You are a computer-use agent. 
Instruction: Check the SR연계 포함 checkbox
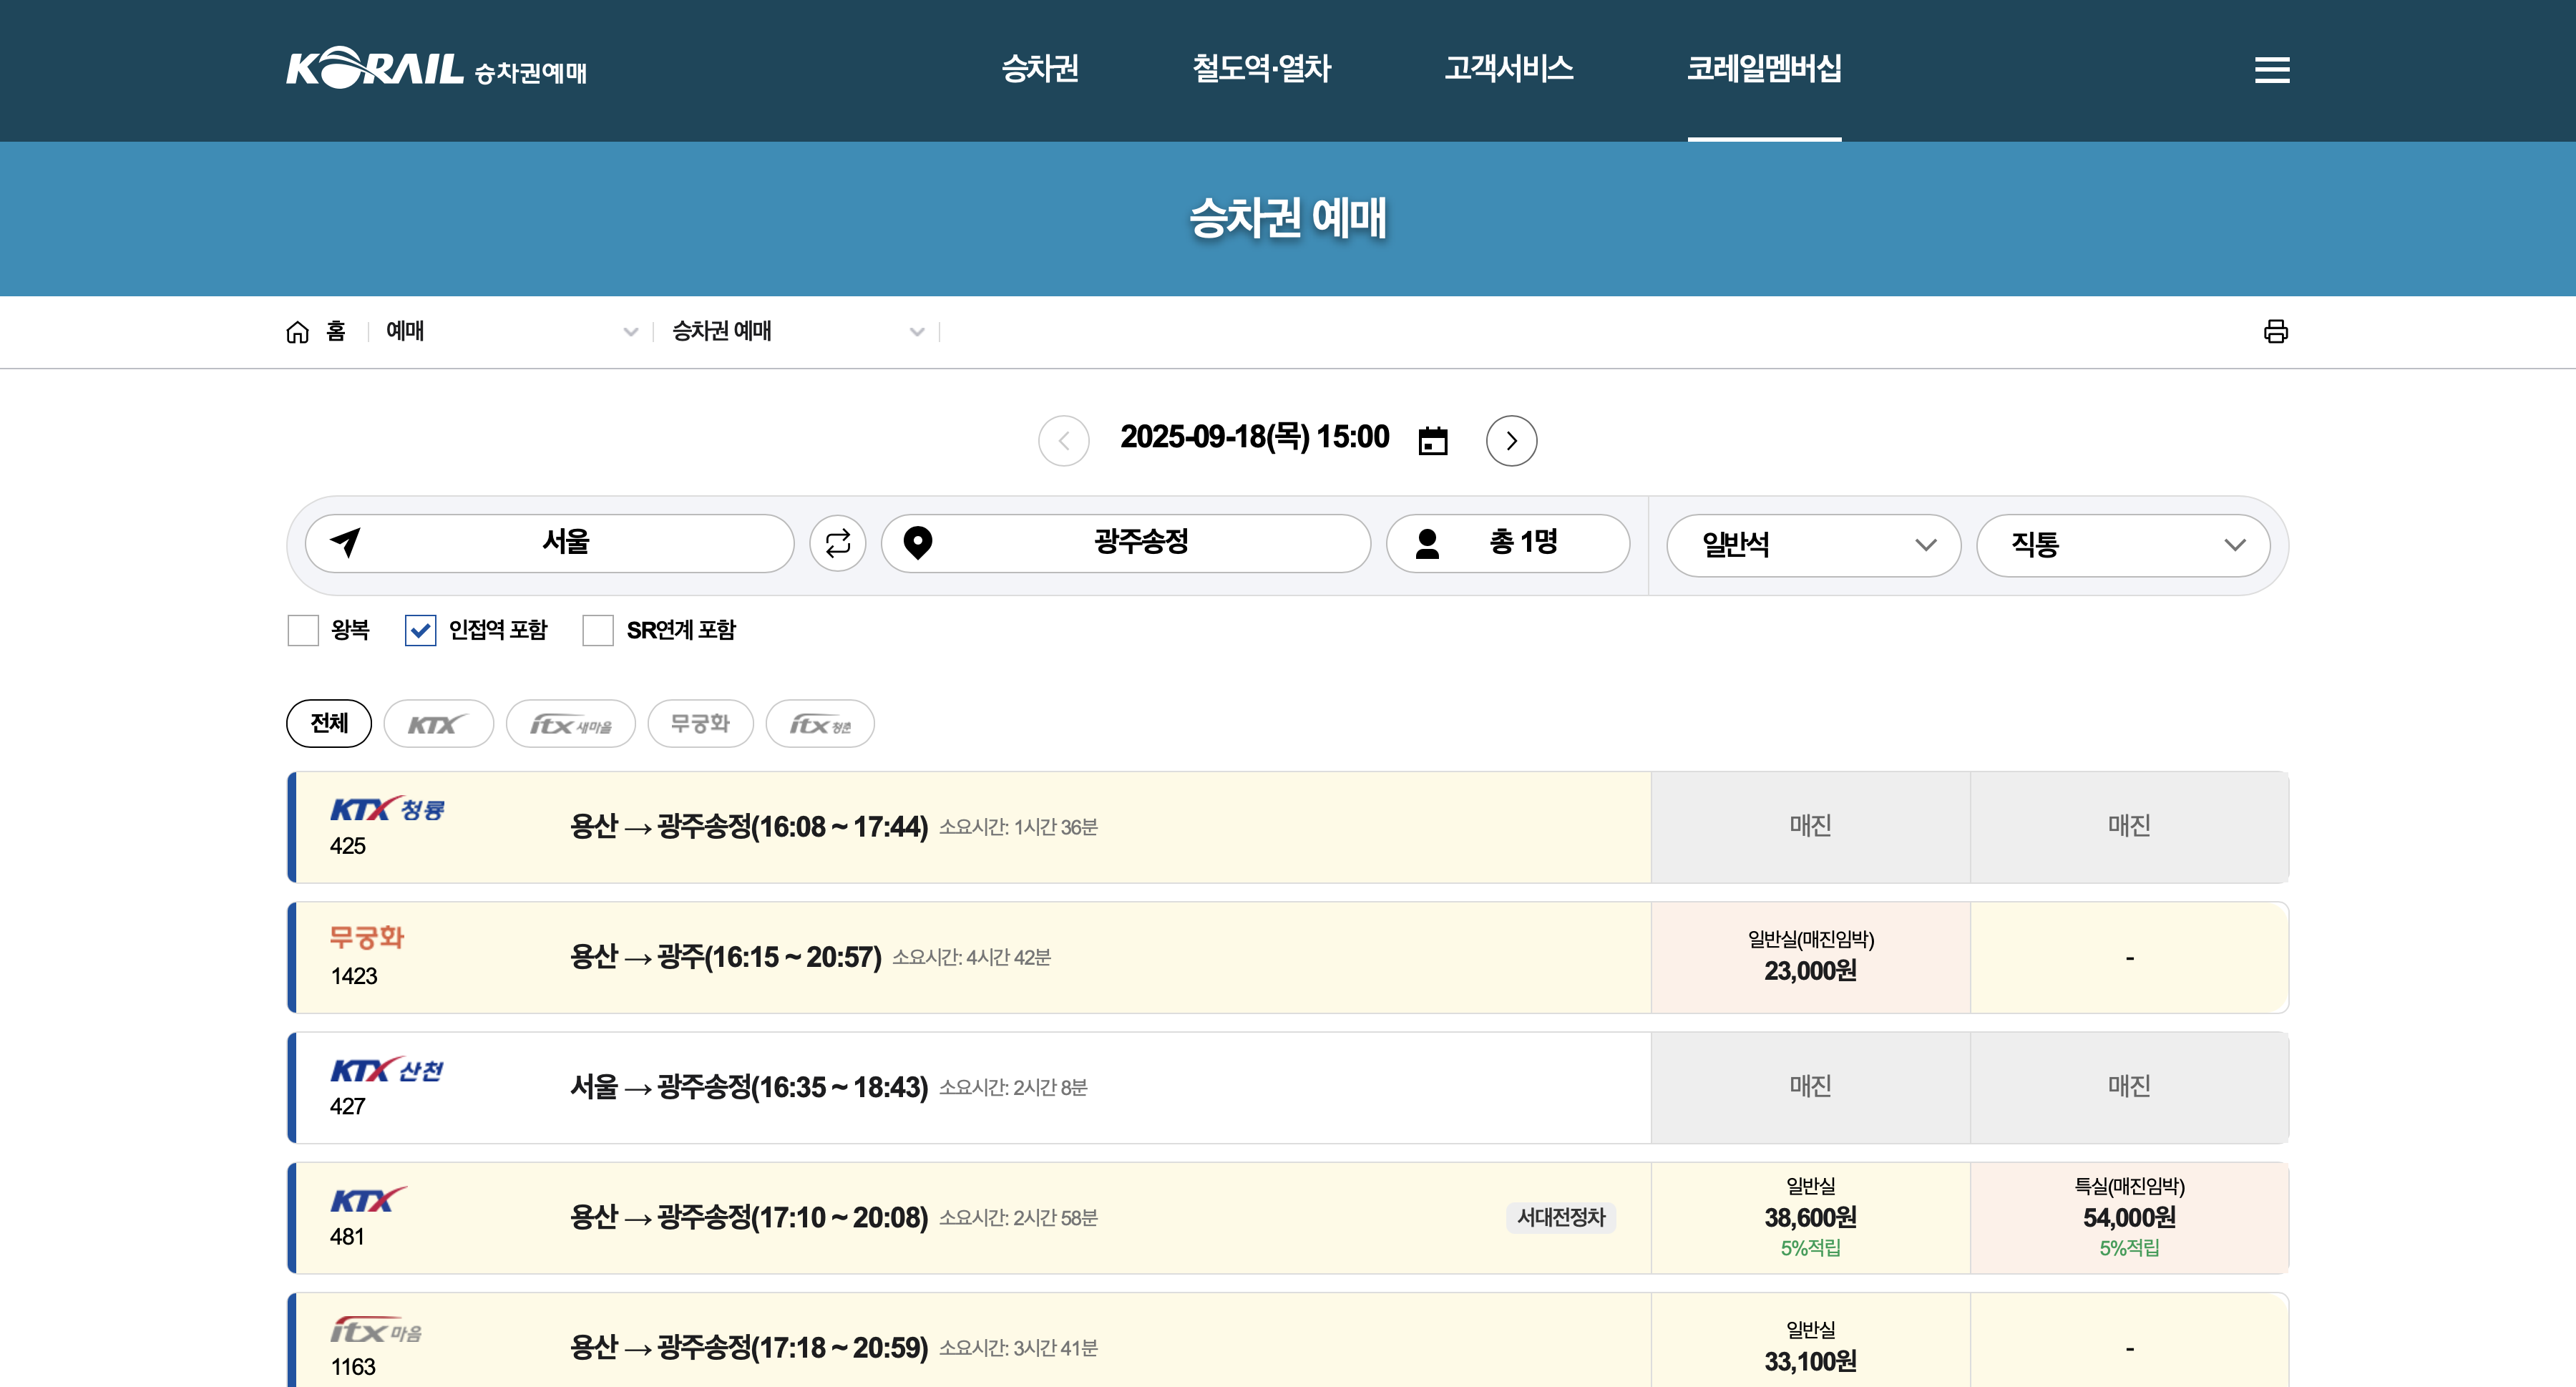click(x=598, y=630)
